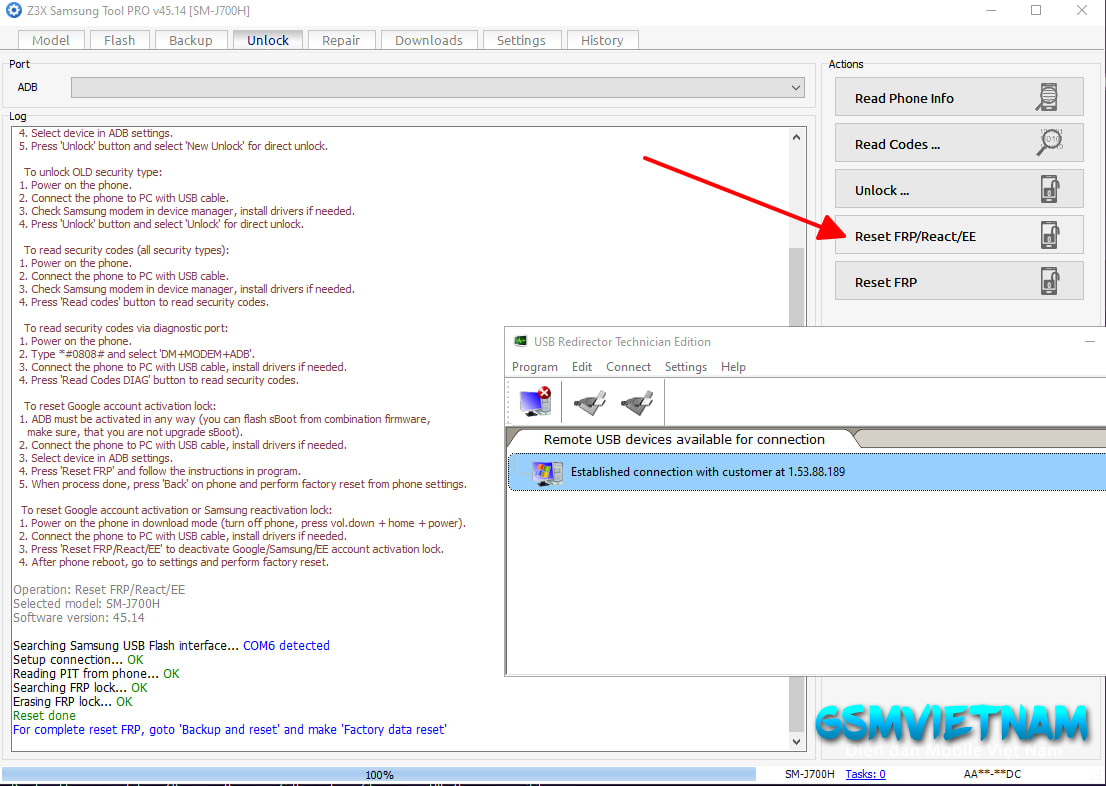Image resolution: width=1106 pixels, height=786 pixels.
Task: Go to the Downloads tab
Action: (429, 40)
